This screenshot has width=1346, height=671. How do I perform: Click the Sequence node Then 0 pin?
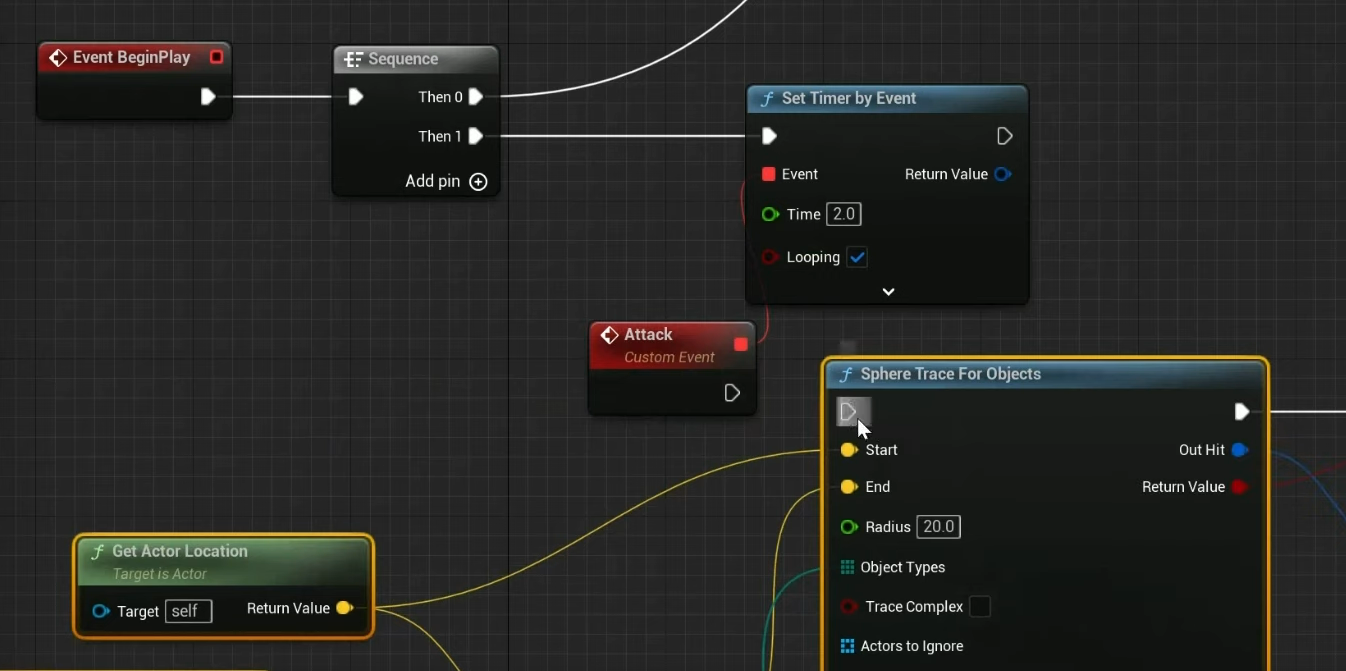point(476,97)
